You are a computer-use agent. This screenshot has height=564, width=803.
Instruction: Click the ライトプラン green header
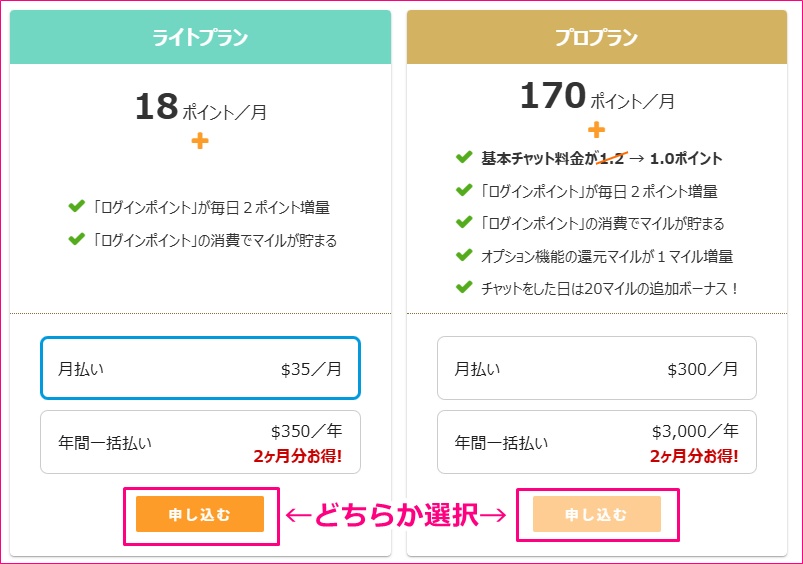point(200,38)
